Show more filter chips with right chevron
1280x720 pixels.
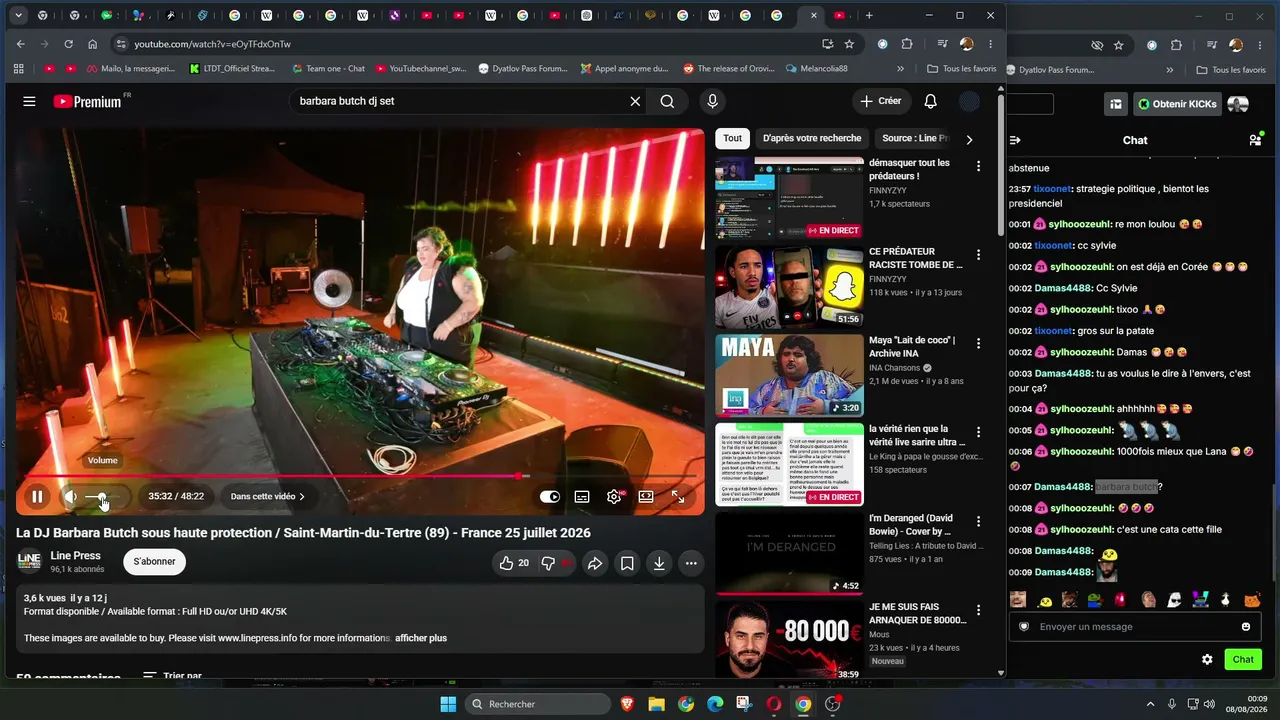[x=969, y=140]
